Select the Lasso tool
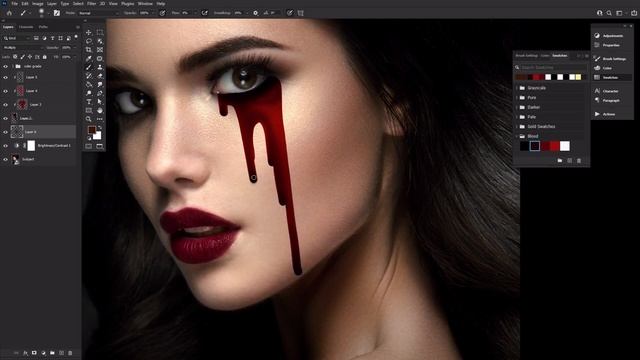 click(x=89, y=41)
